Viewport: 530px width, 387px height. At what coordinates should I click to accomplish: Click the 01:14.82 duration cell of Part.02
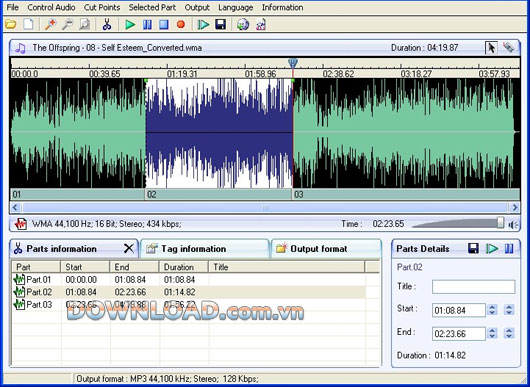[179, 292]
